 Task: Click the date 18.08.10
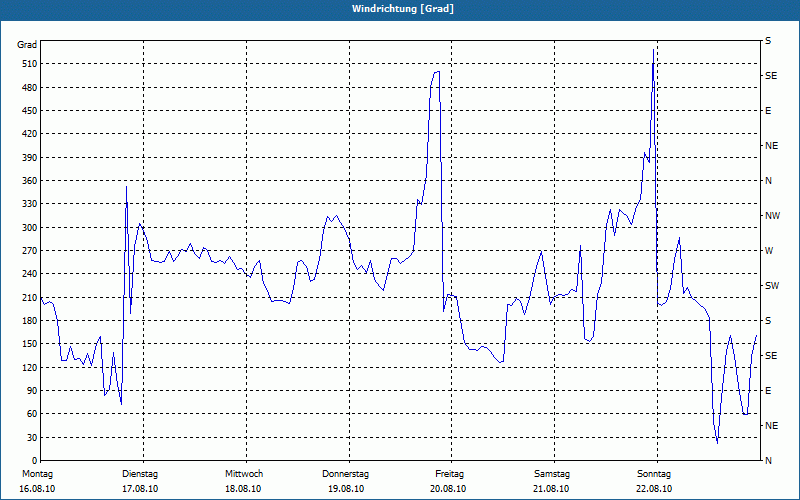pos(243,489)
